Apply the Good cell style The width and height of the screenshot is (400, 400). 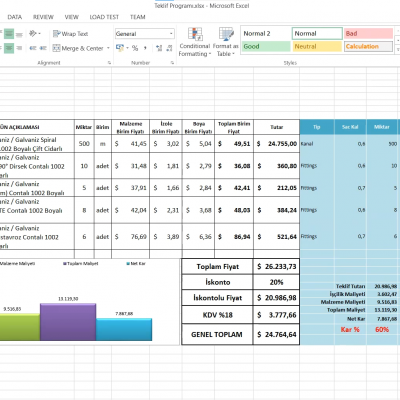[x=265, y=46]
